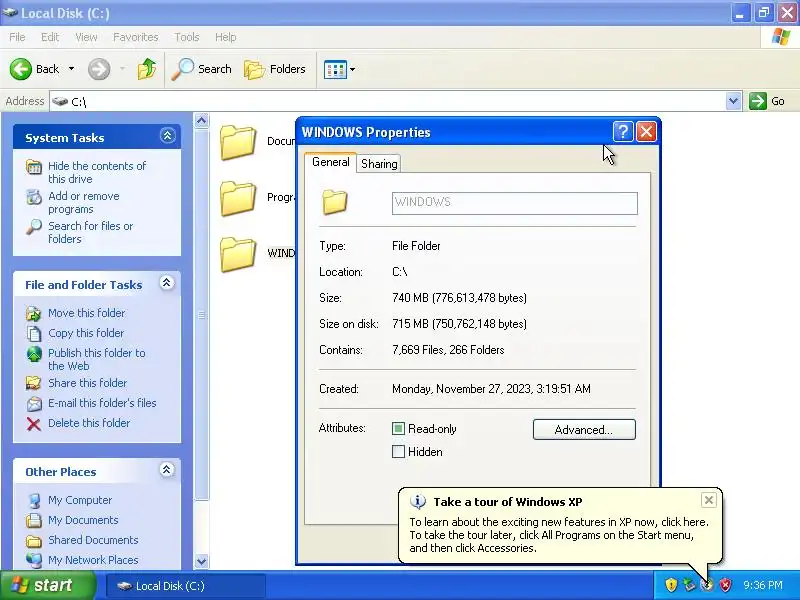
Task: Open My Computer in Other Places
Action: tap(80, 500)
